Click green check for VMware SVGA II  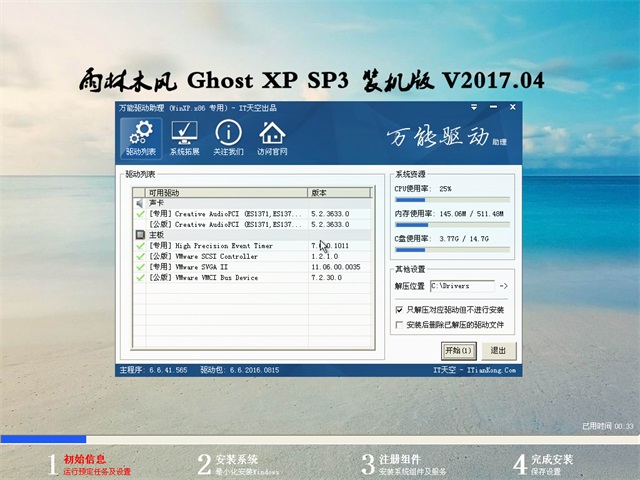coord(140,267)
